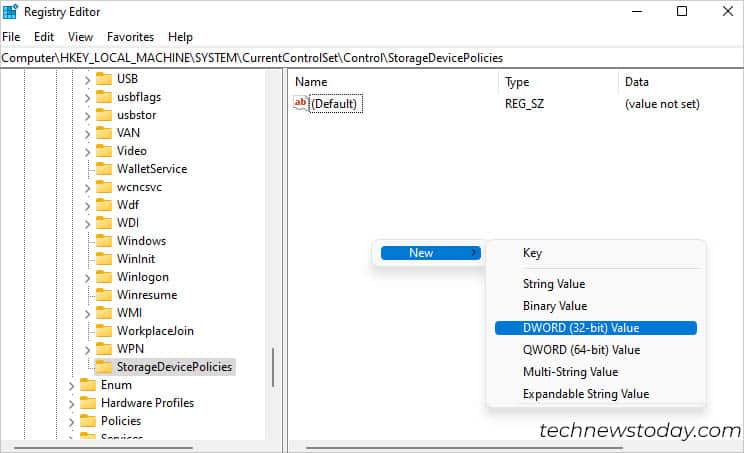
Task: Open the Edit menu
Action: click(44, 37)
